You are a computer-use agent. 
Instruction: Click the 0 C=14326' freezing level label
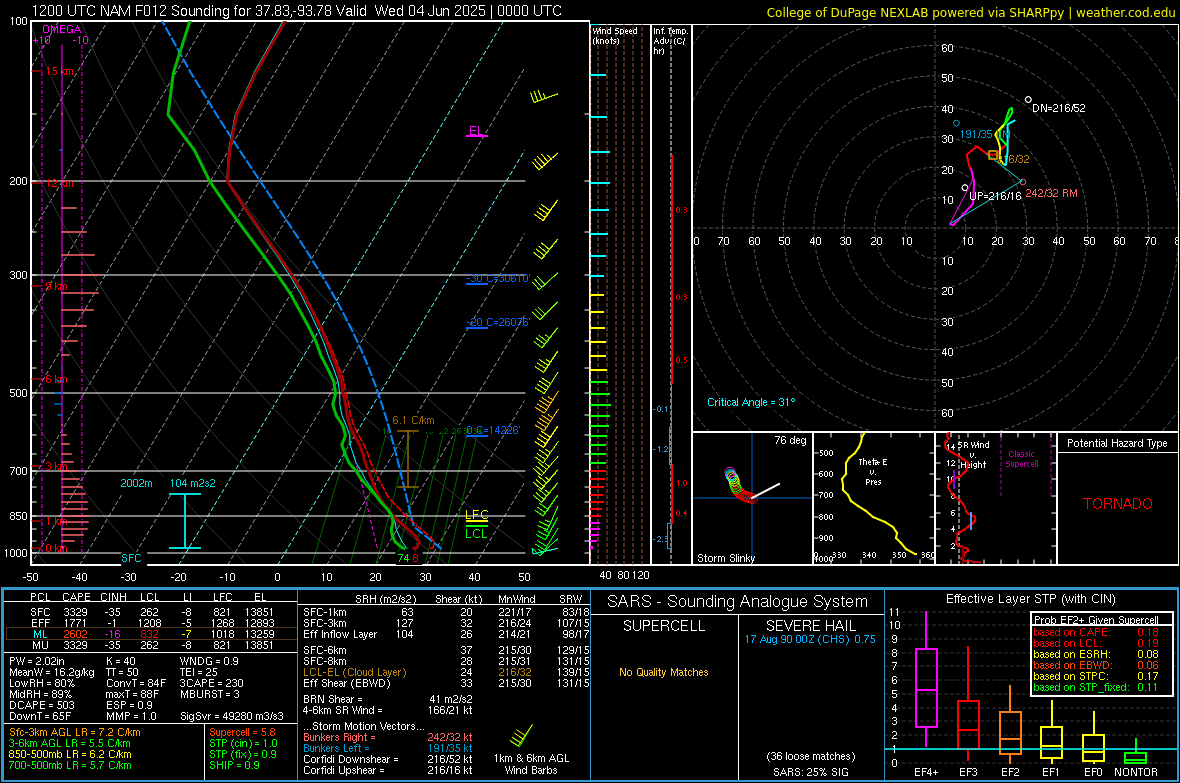493,431
